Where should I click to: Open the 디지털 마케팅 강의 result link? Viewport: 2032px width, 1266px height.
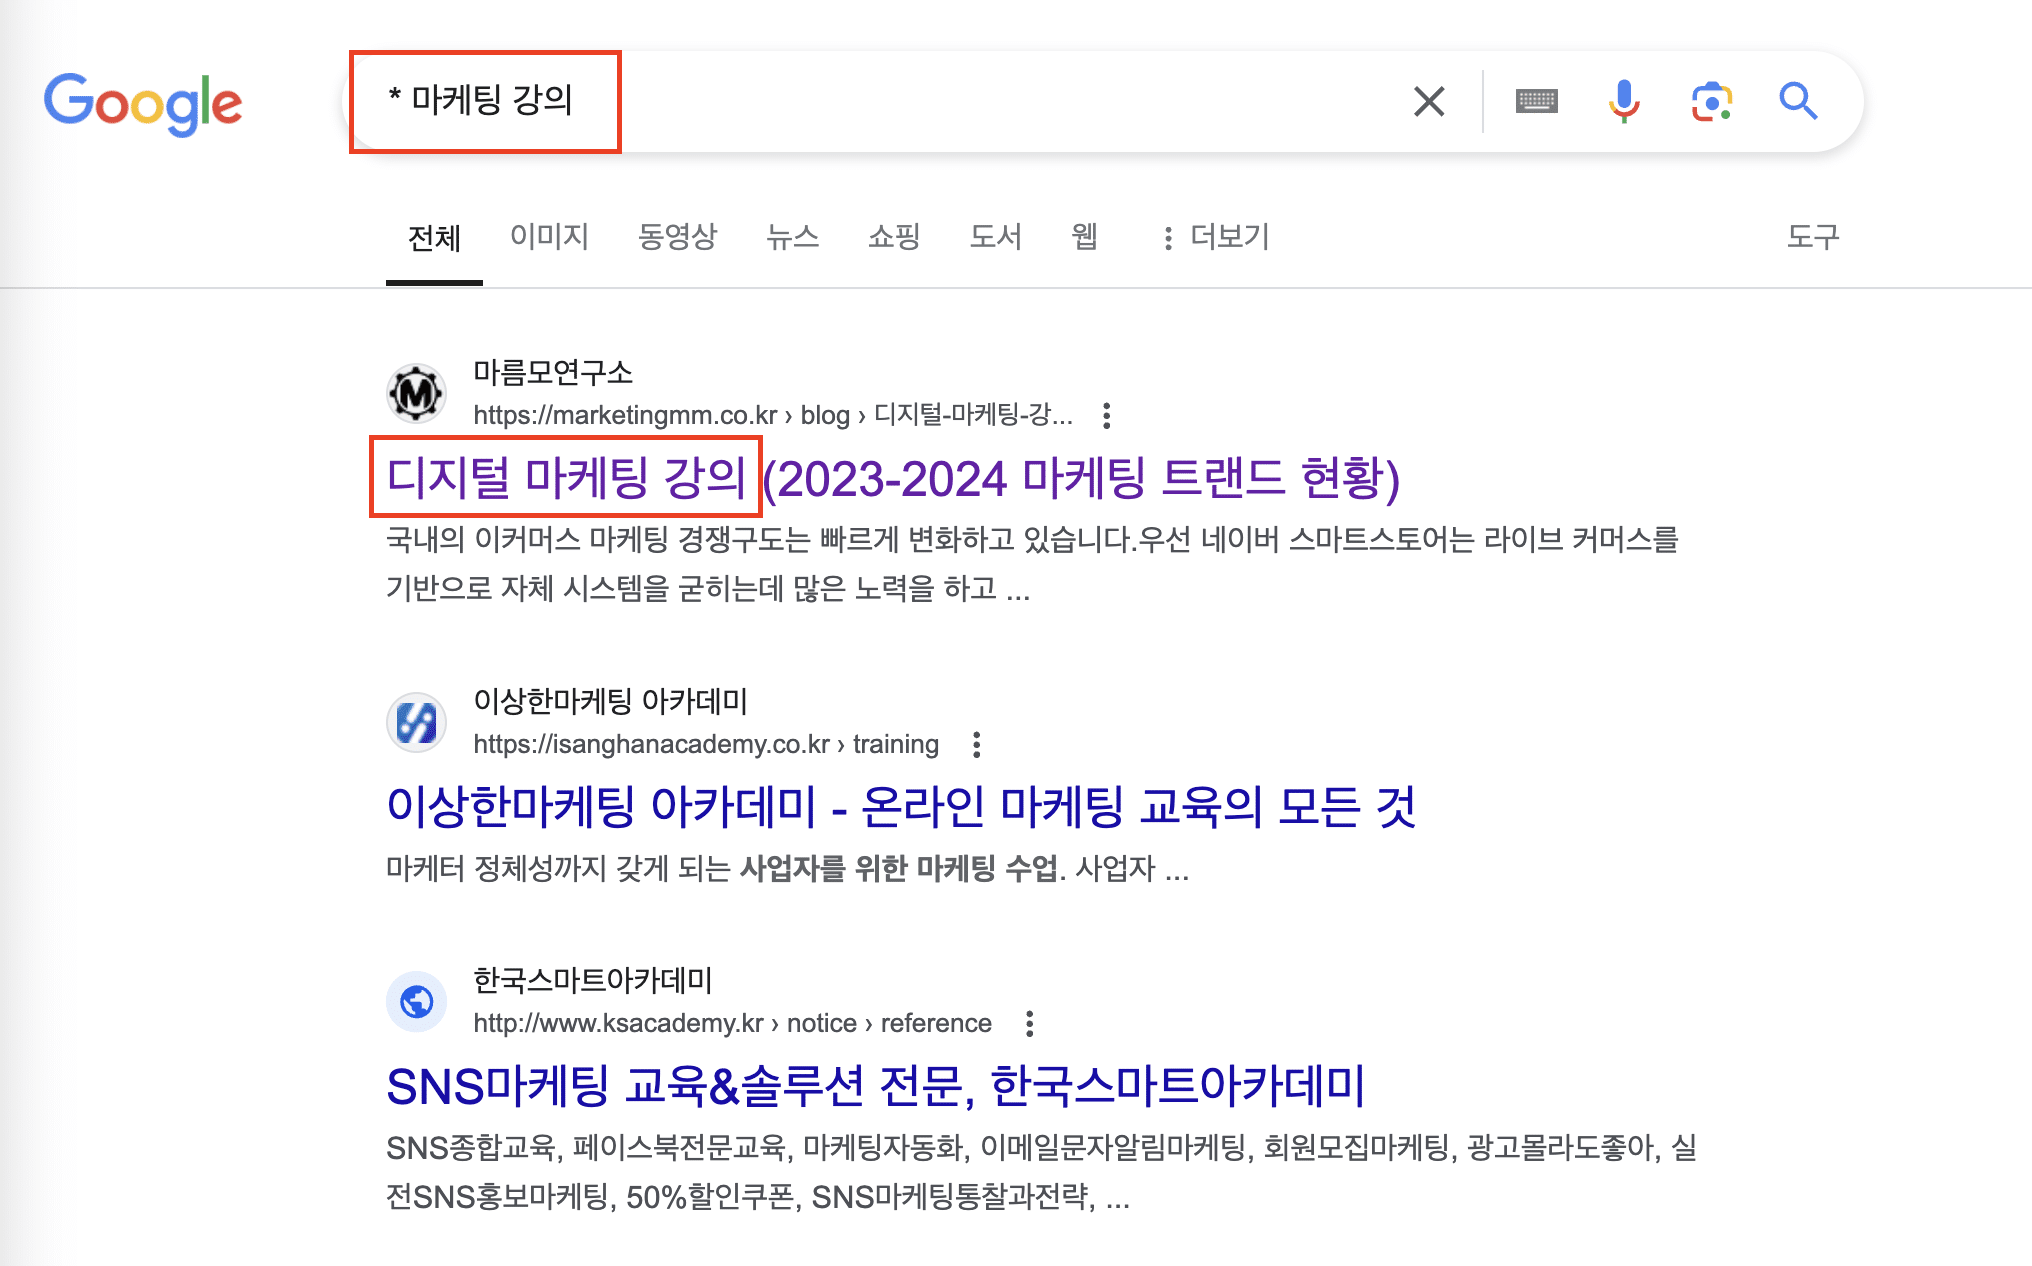[893, 478]
